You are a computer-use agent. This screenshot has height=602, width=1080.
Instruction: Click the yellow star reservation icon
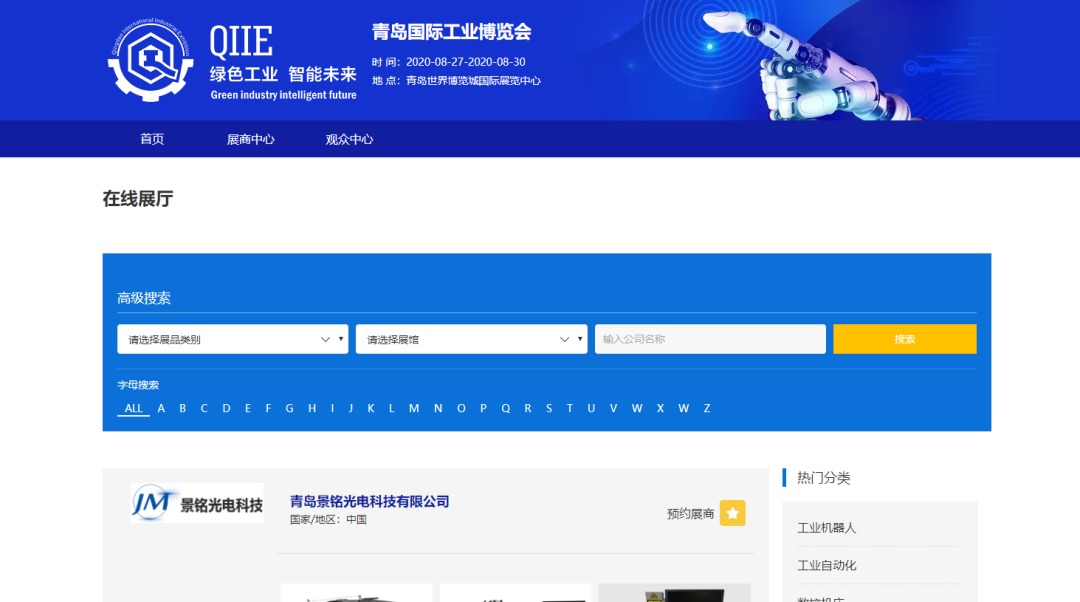(733, 513)
